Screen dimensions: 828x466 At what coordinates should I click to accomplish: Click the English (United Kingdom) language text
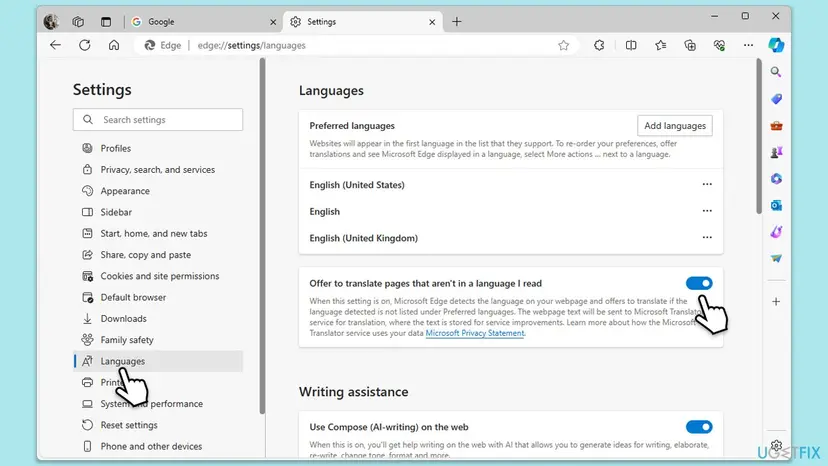[363, 238]
